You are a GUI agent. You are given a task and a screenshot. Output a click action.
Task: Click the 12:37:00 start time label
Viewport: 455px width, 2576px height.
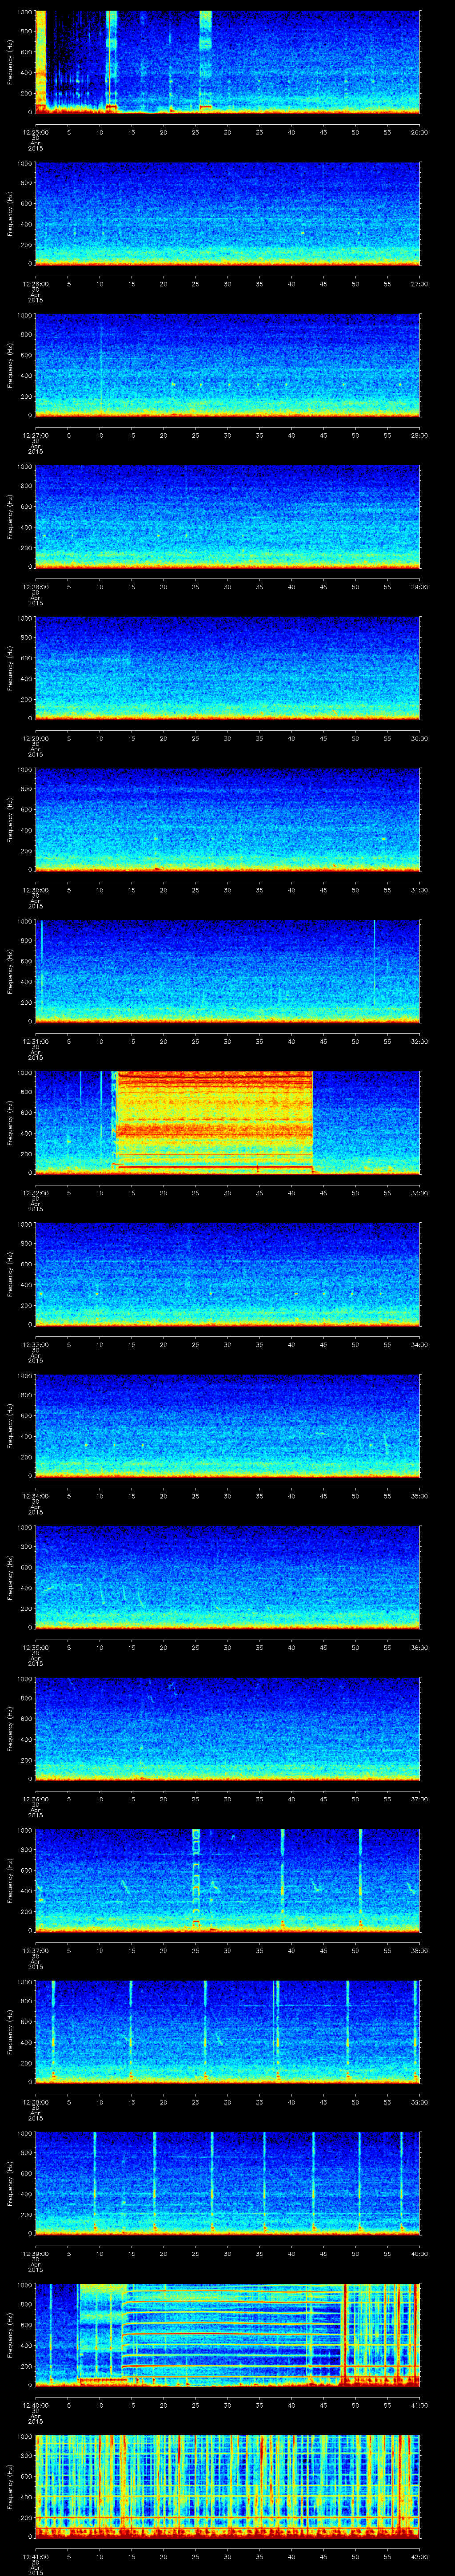click(35, 1950)
